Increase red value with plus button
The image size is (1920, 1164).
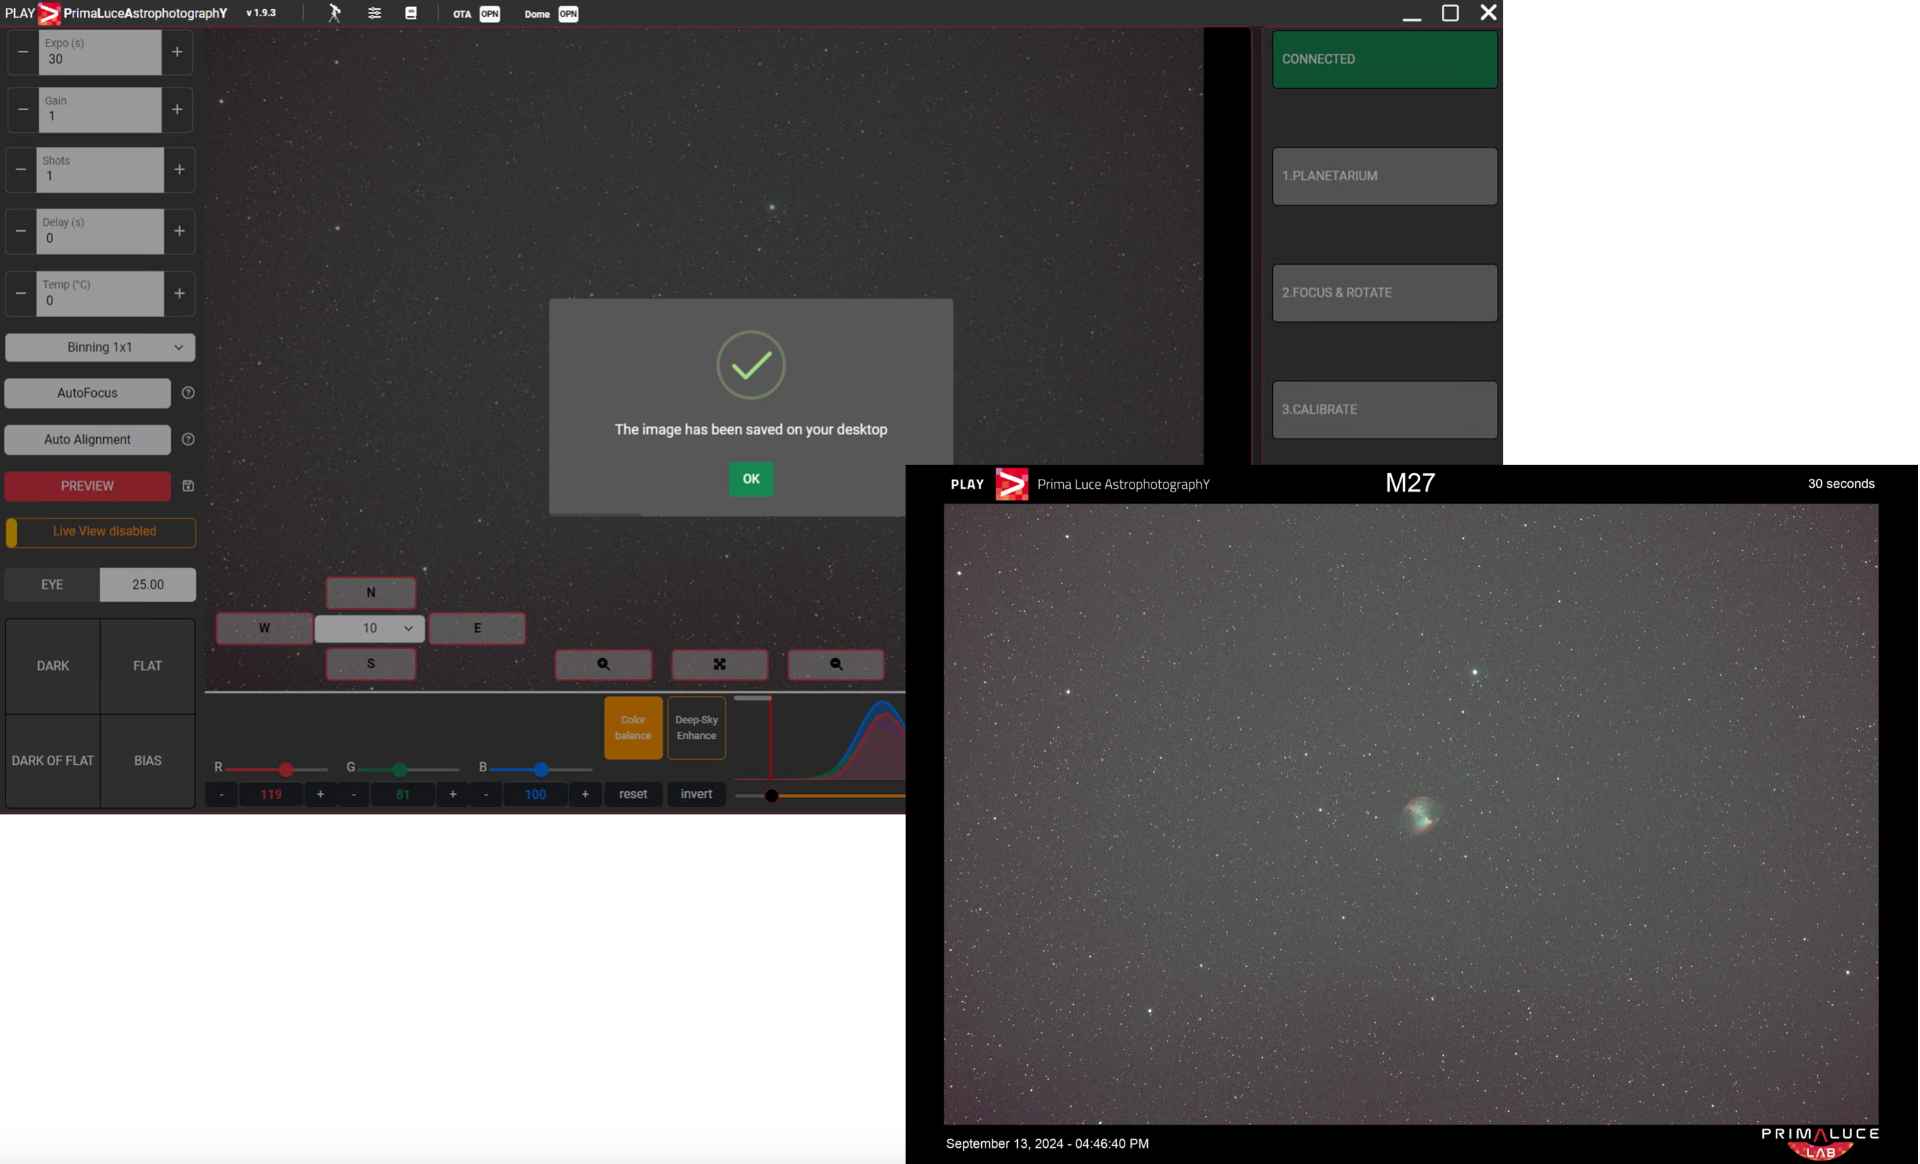(320, 795)
